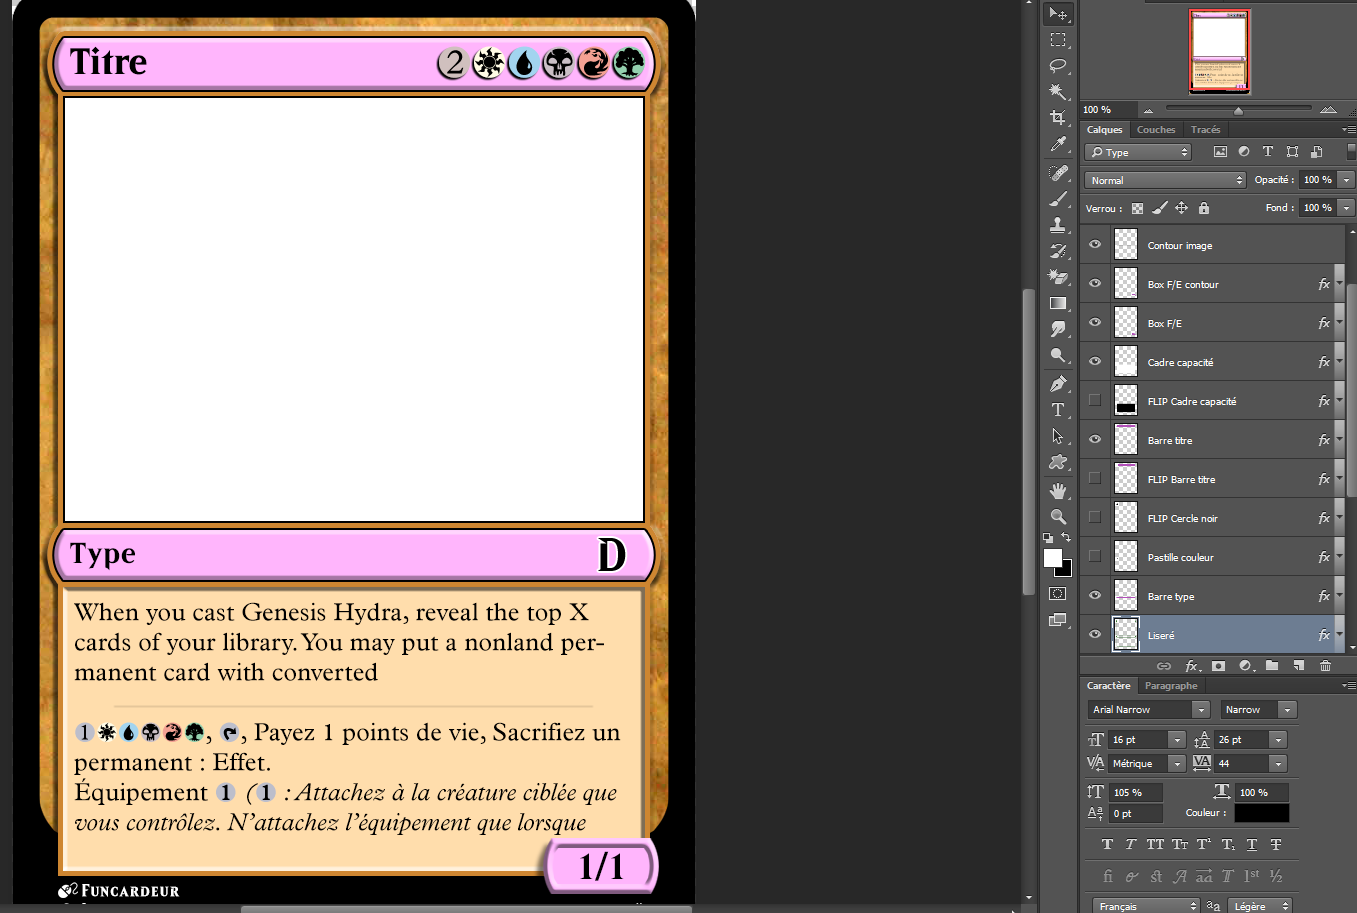Create a new adjustment layer
Image resolution: width=1357 pixels, height=913 pixels.
point(1245,666)
